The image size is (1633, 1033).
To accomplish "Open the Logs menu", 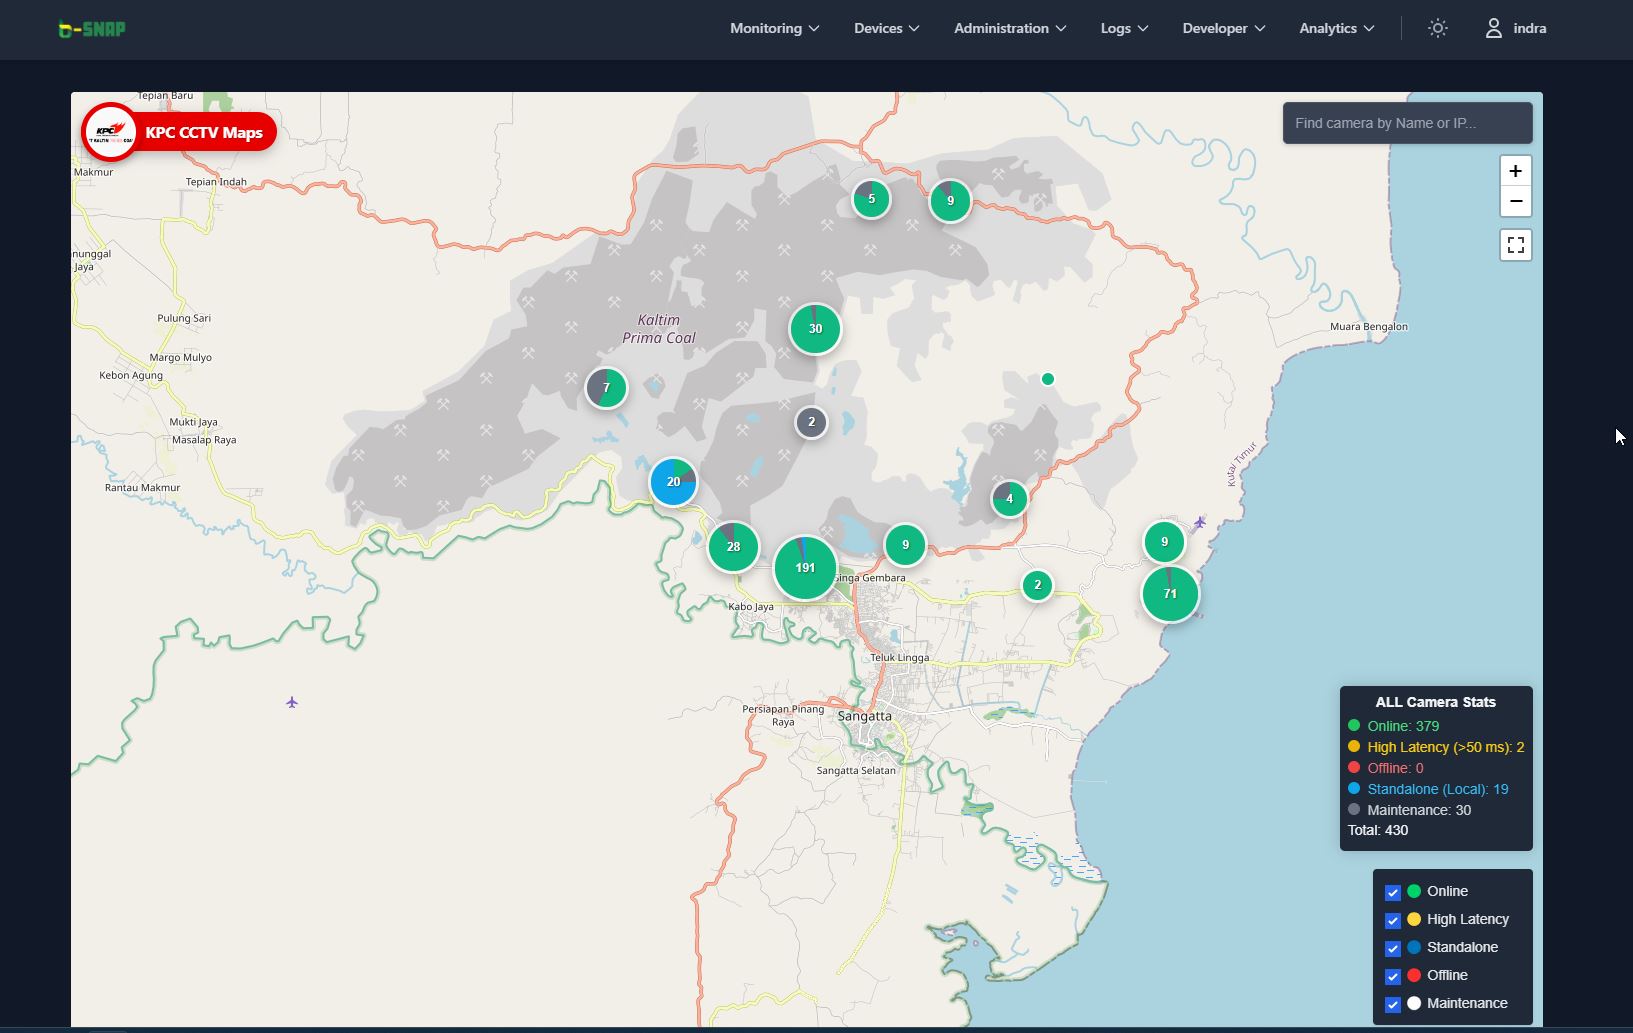I will point(1124,28).
